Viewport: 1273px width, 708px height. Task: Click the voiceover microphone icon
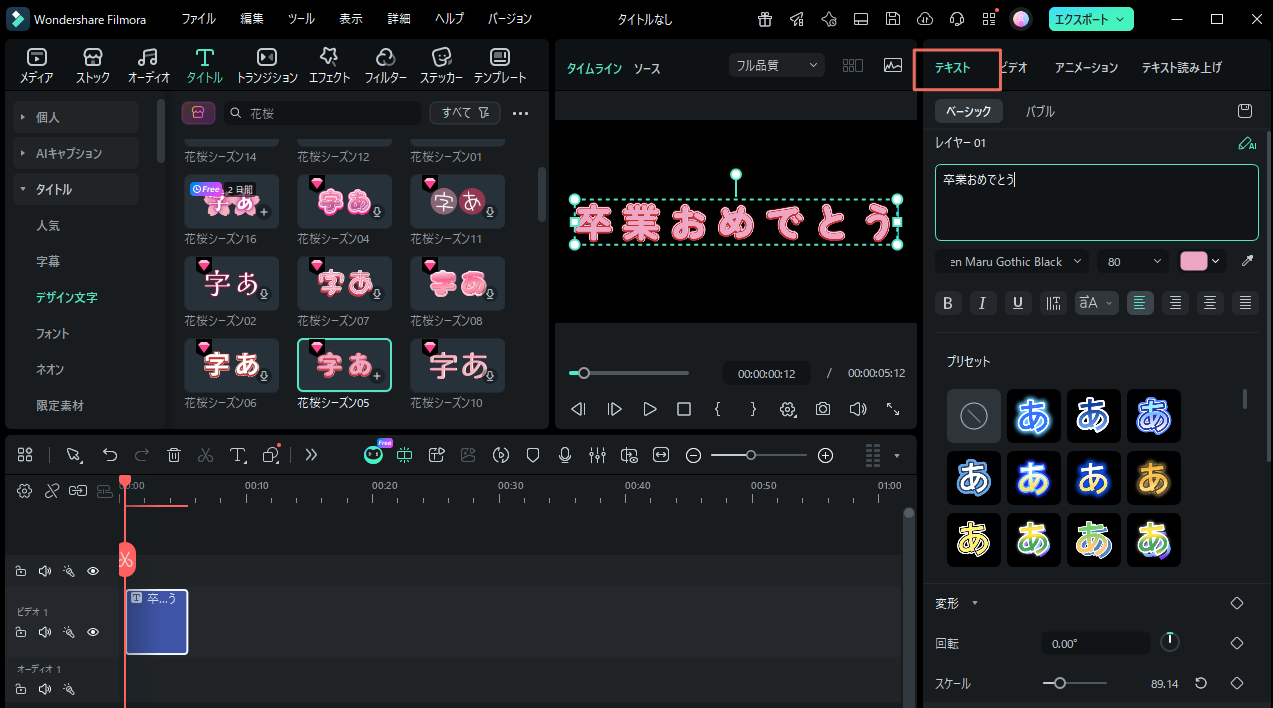point(565,455)
